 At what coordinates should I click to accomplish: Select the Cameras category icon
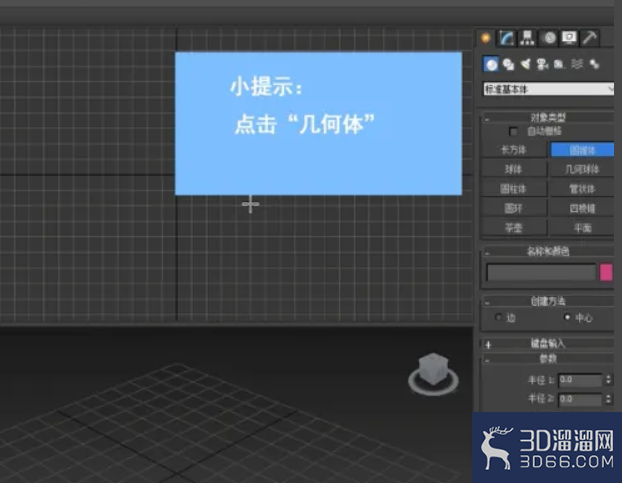tap(542, 64)
